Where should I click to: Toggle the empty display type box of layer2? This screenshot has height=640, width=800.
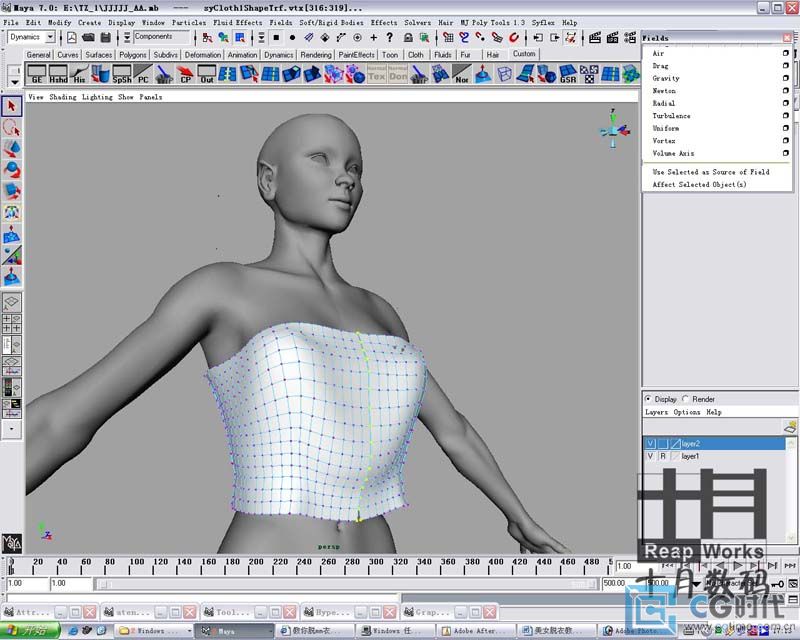pyautogui.click(x=663, y=444)
